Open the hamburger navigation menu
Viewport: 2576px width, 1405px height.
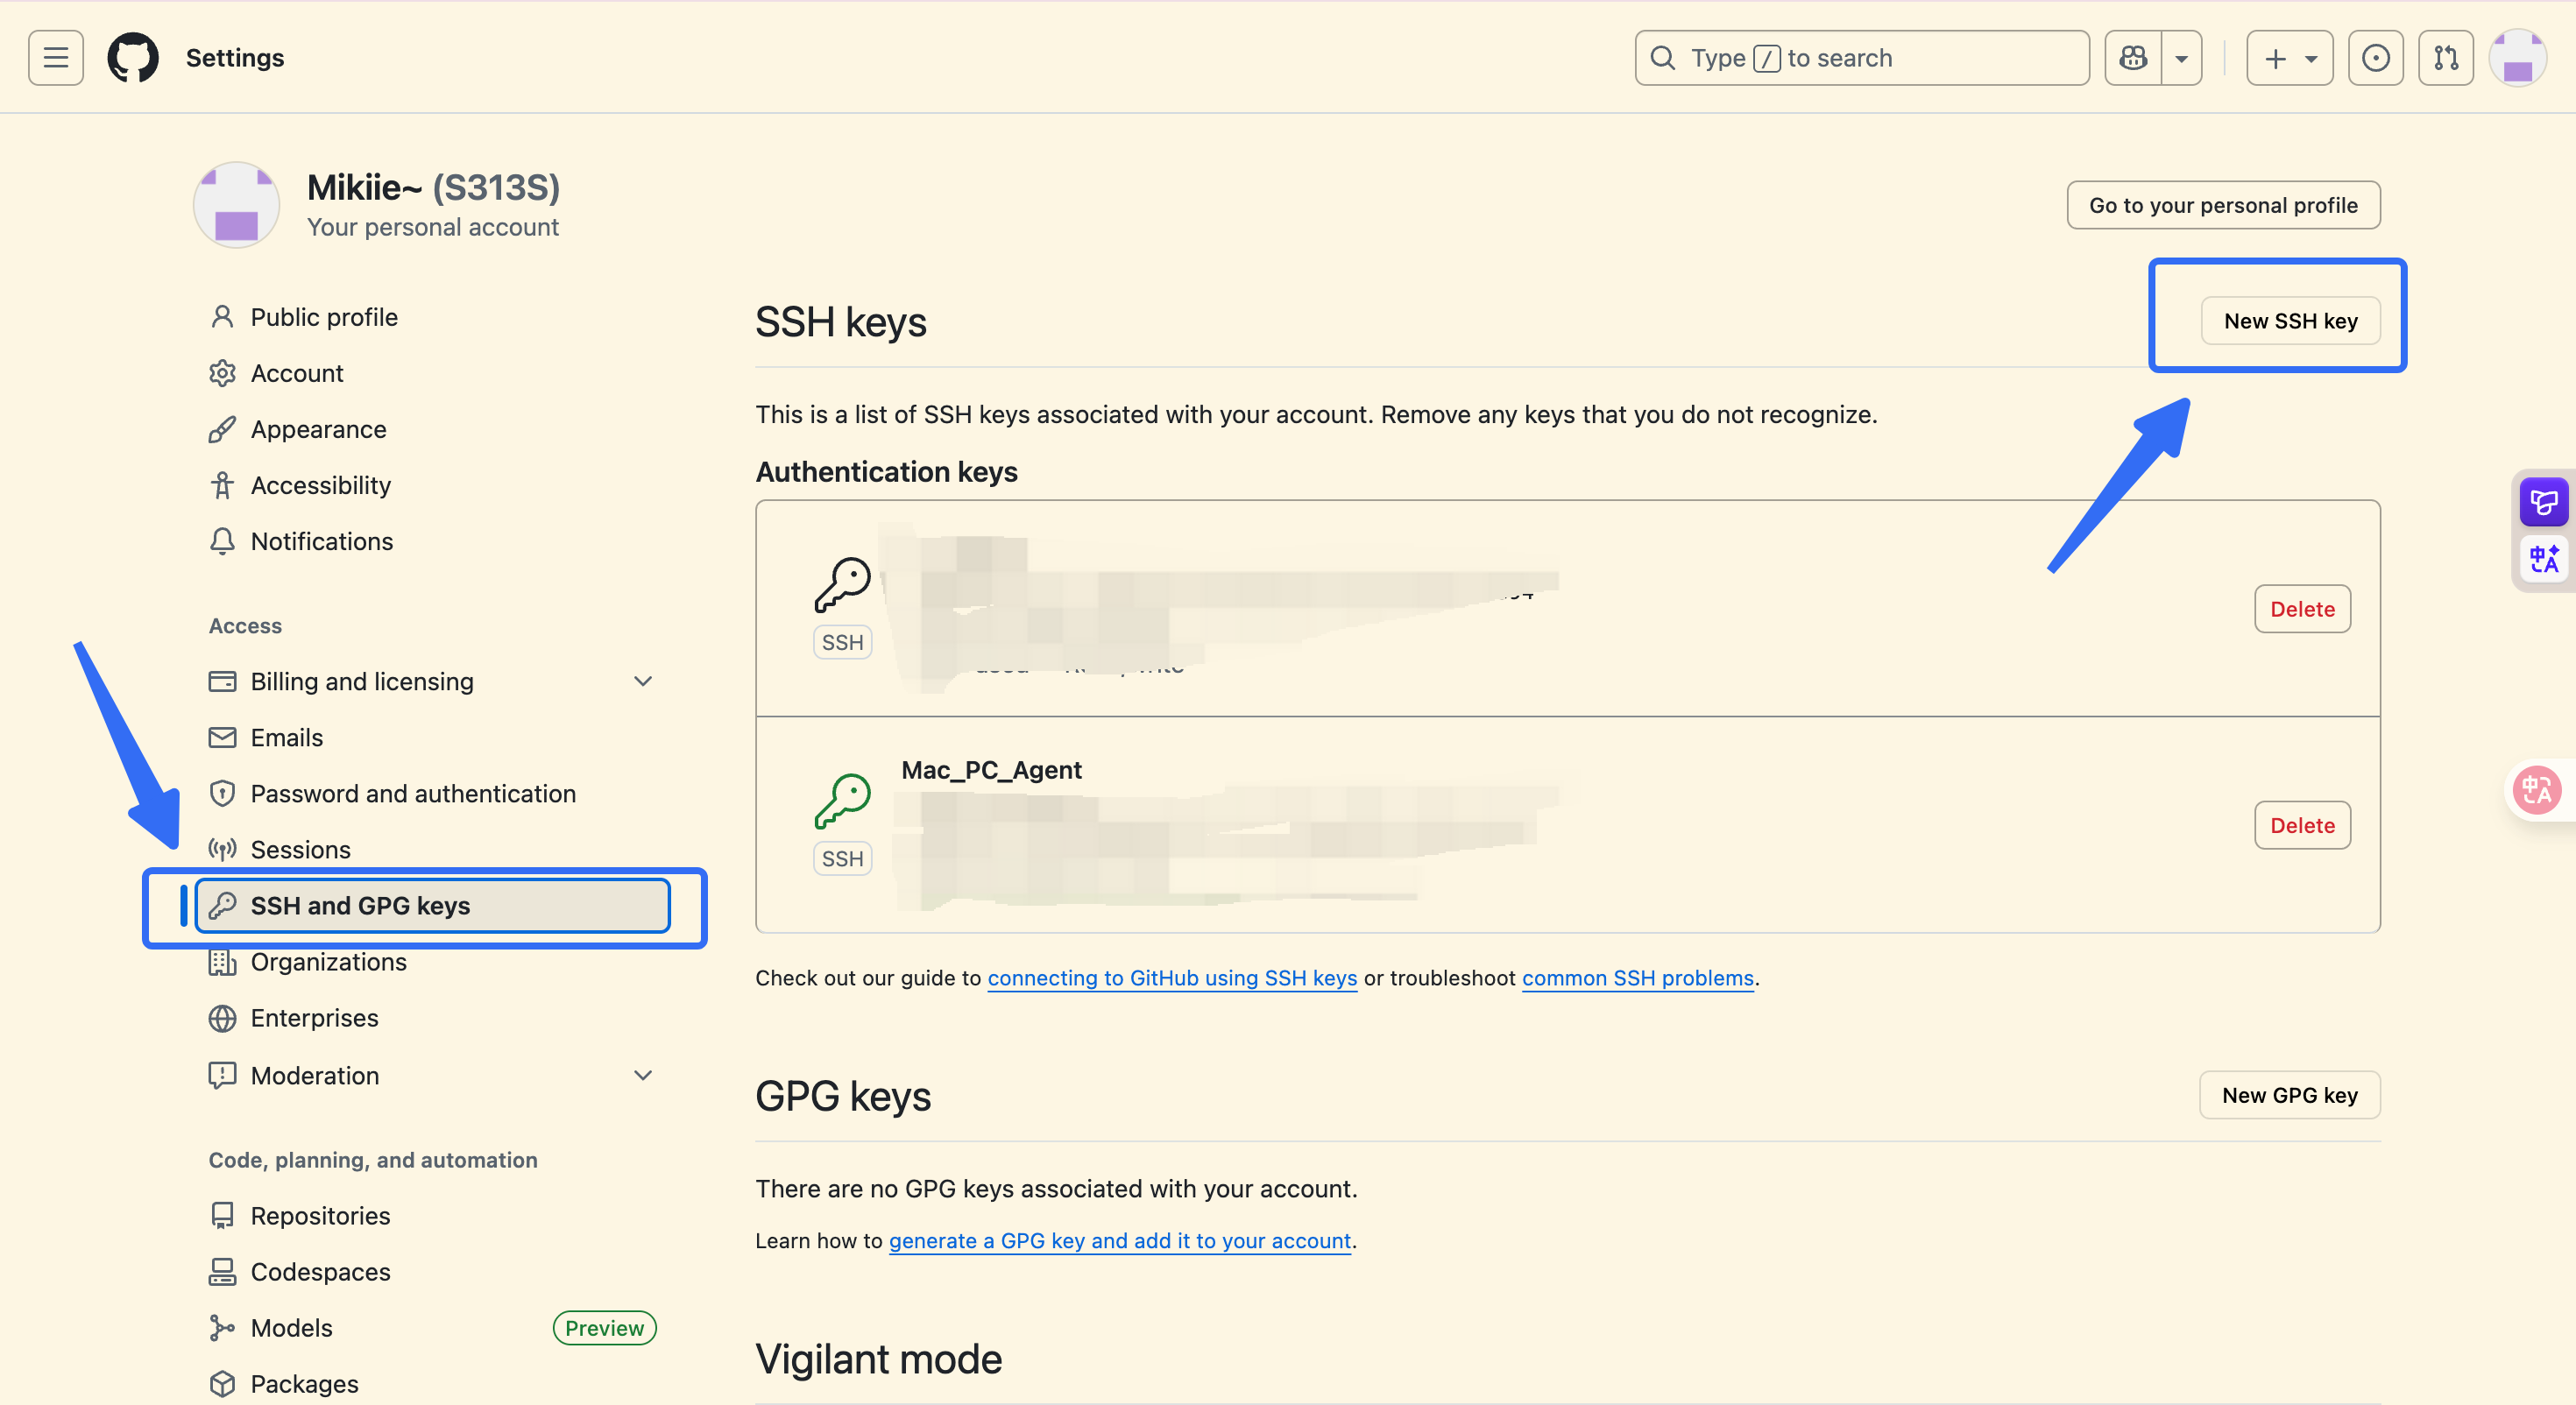[56, 58]
